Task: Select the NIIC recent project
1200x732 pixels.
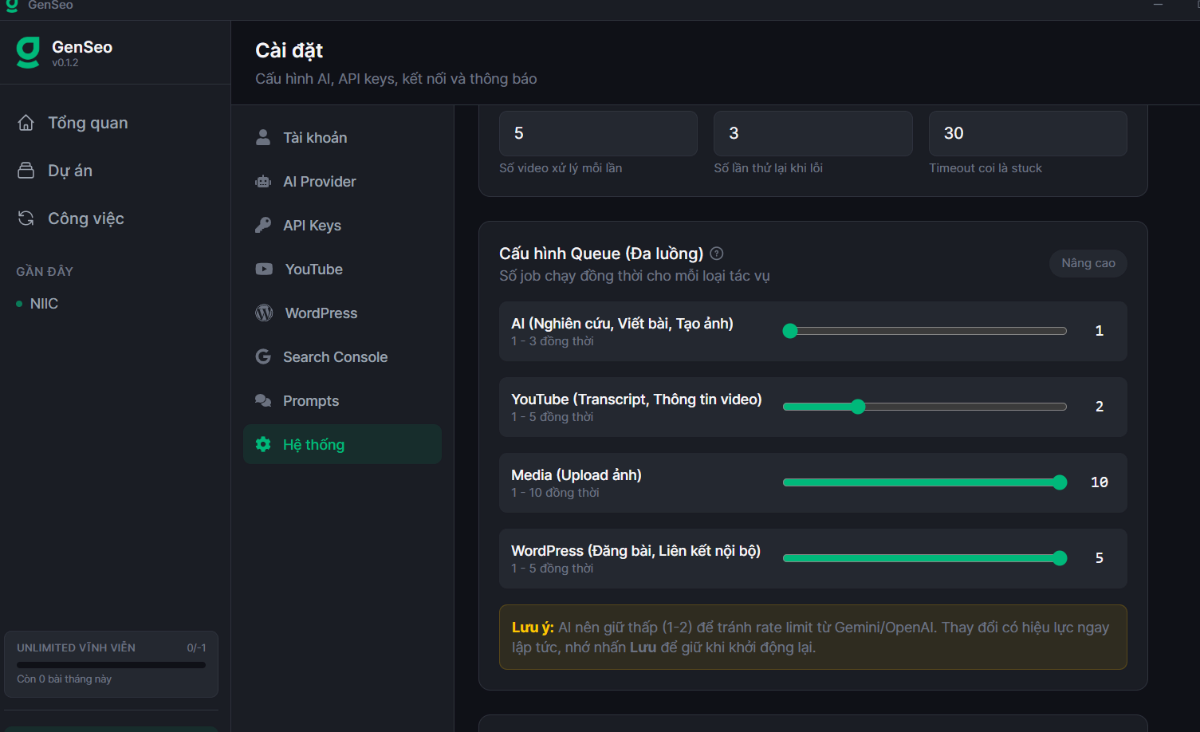Action: [42, 303]
